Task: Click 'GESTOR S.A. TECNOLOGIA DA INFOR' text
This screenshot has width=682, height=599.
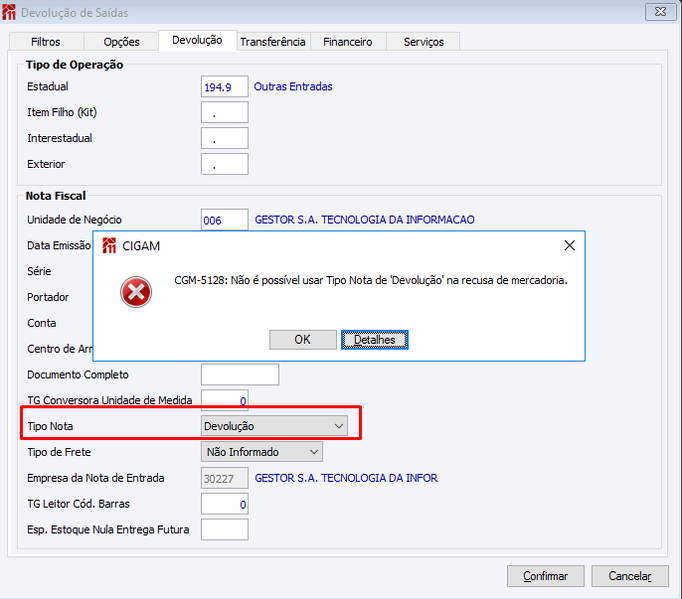Action: pyautogui.click(x=346, y=478)
